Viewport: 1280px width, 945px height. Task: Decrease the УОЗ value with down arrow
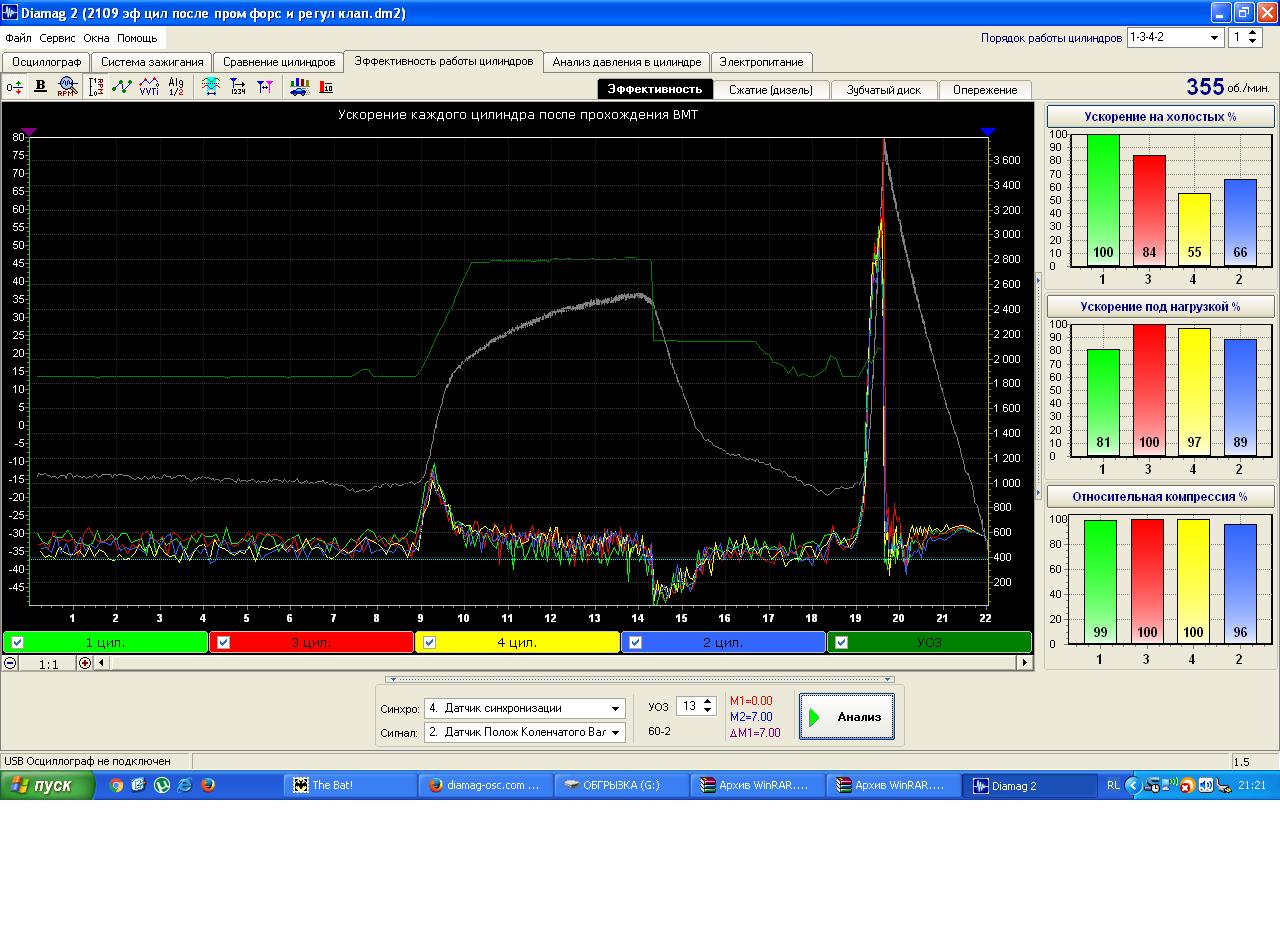pyautogui.click(x=709, y=711)
